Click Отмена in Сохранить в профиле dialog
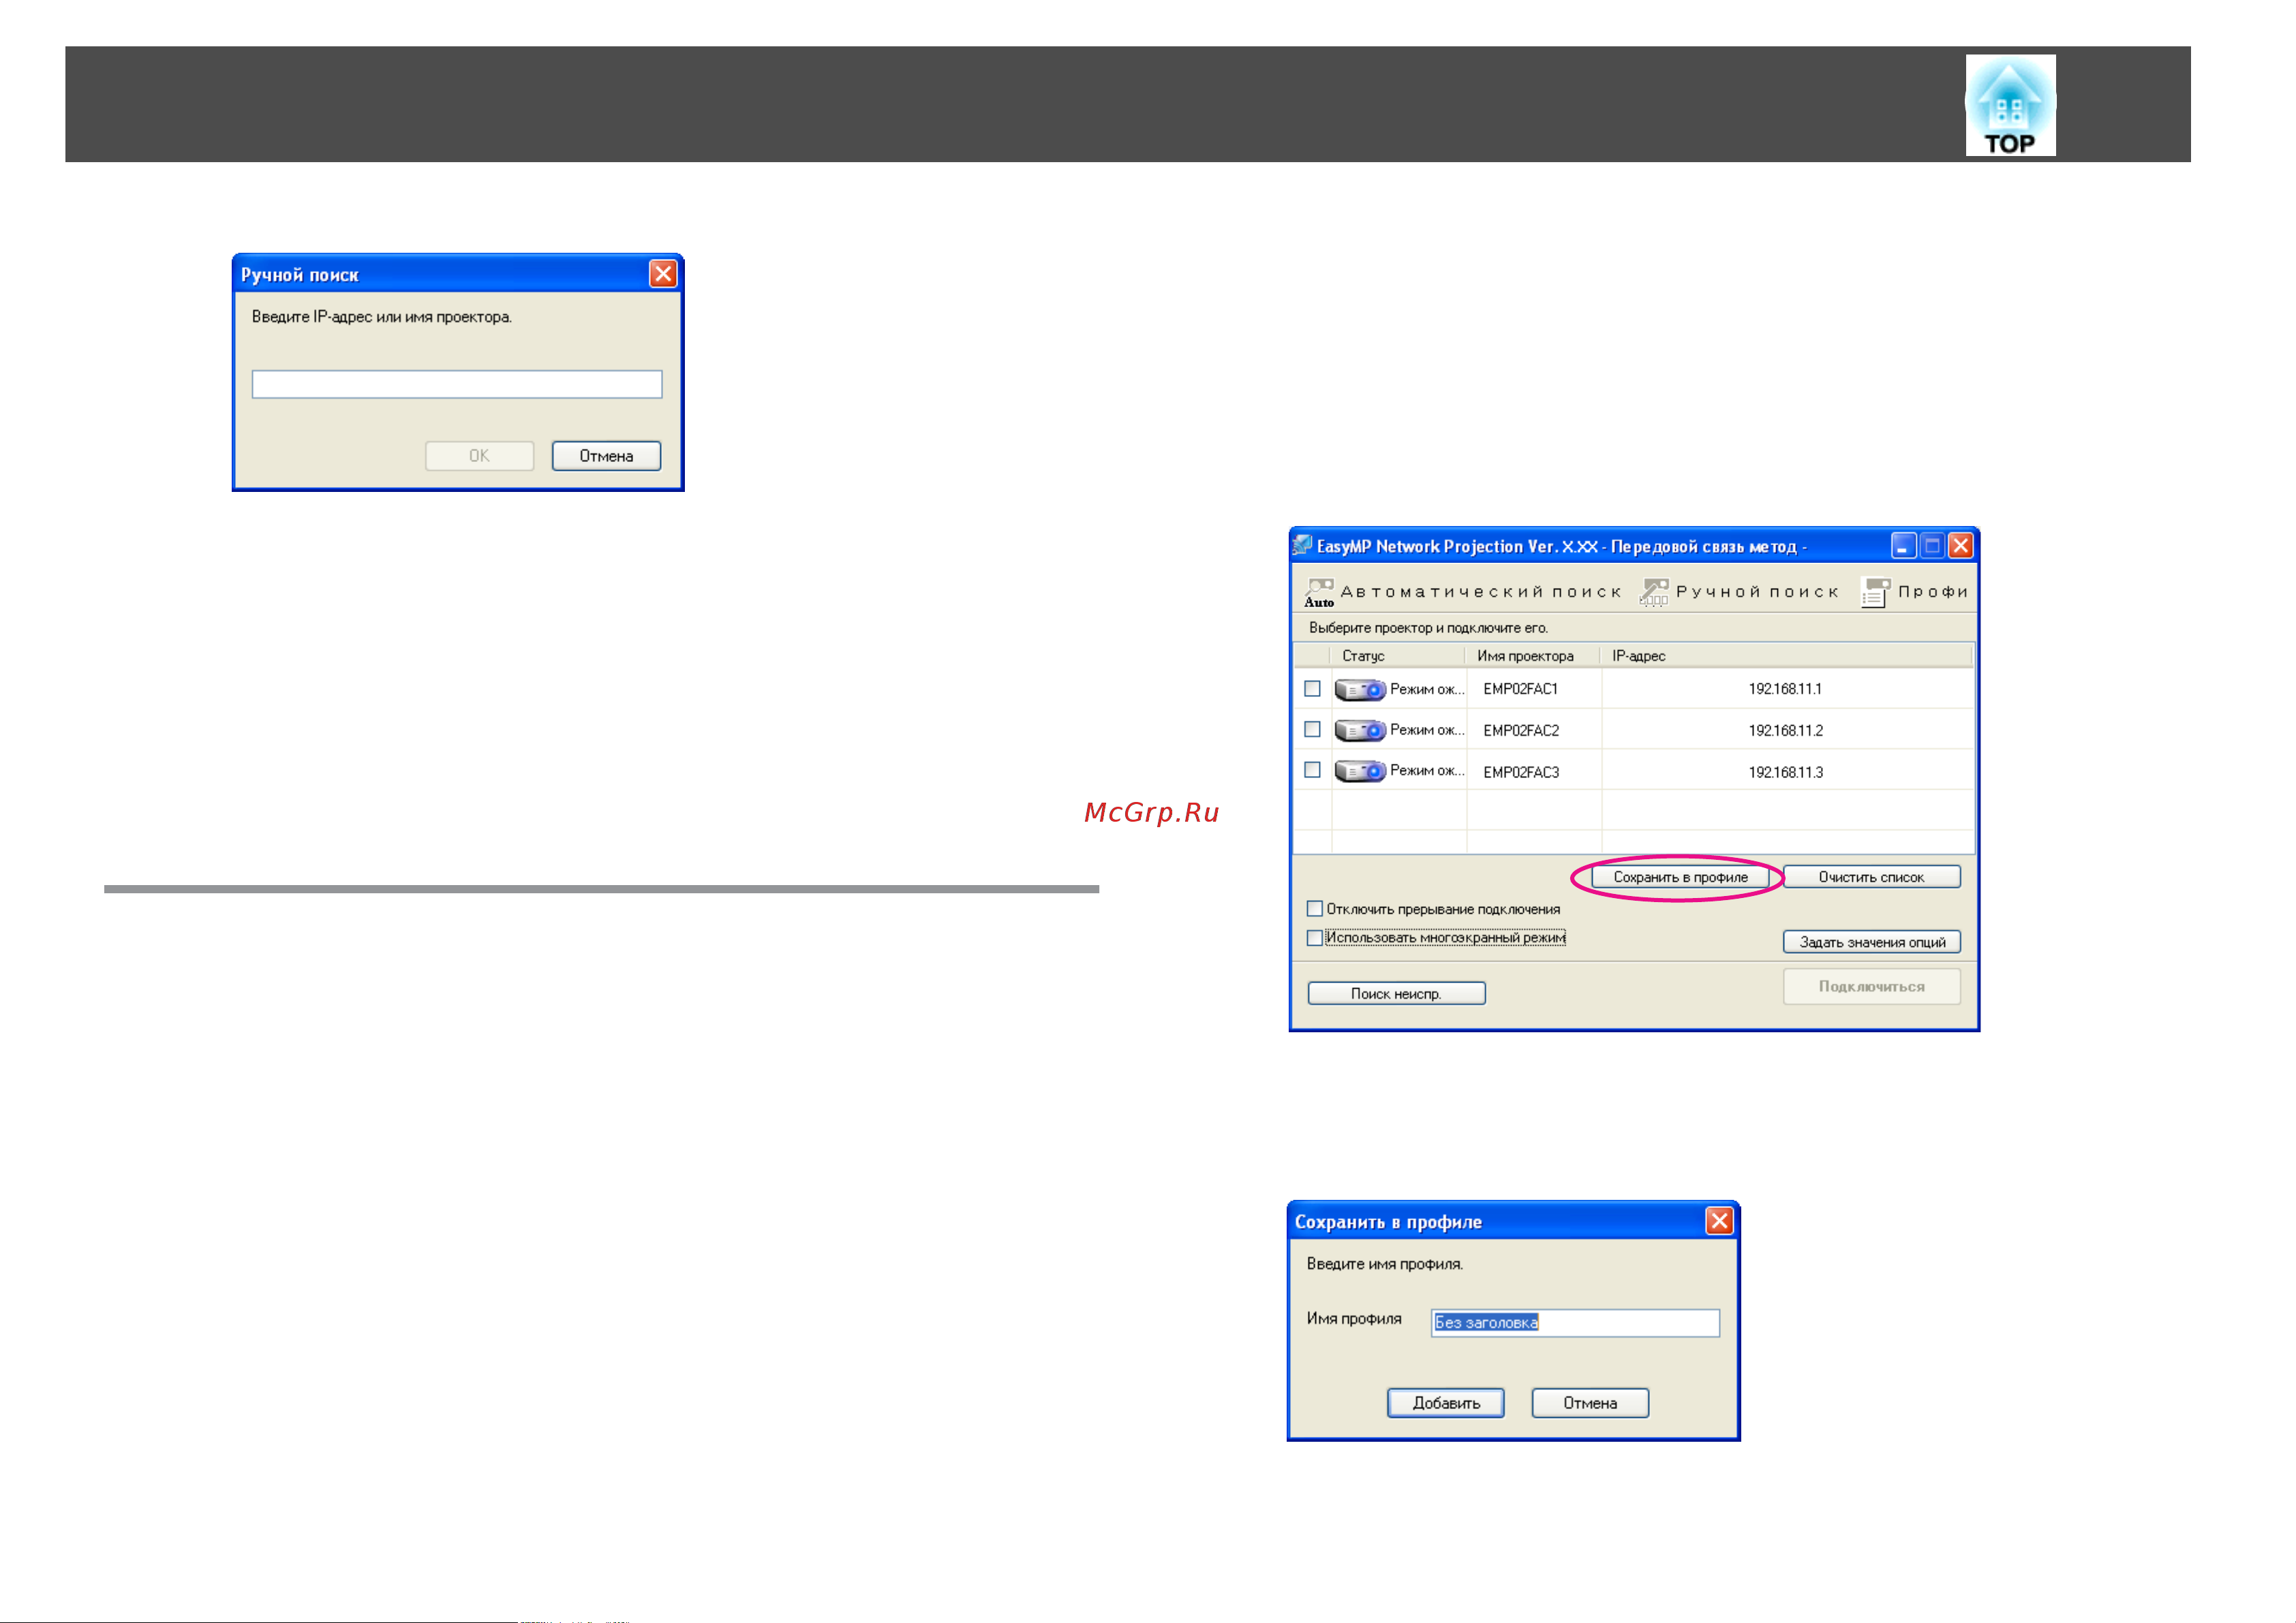The height and width of the screenshot is (1623, 2296). point(1590,1403)
